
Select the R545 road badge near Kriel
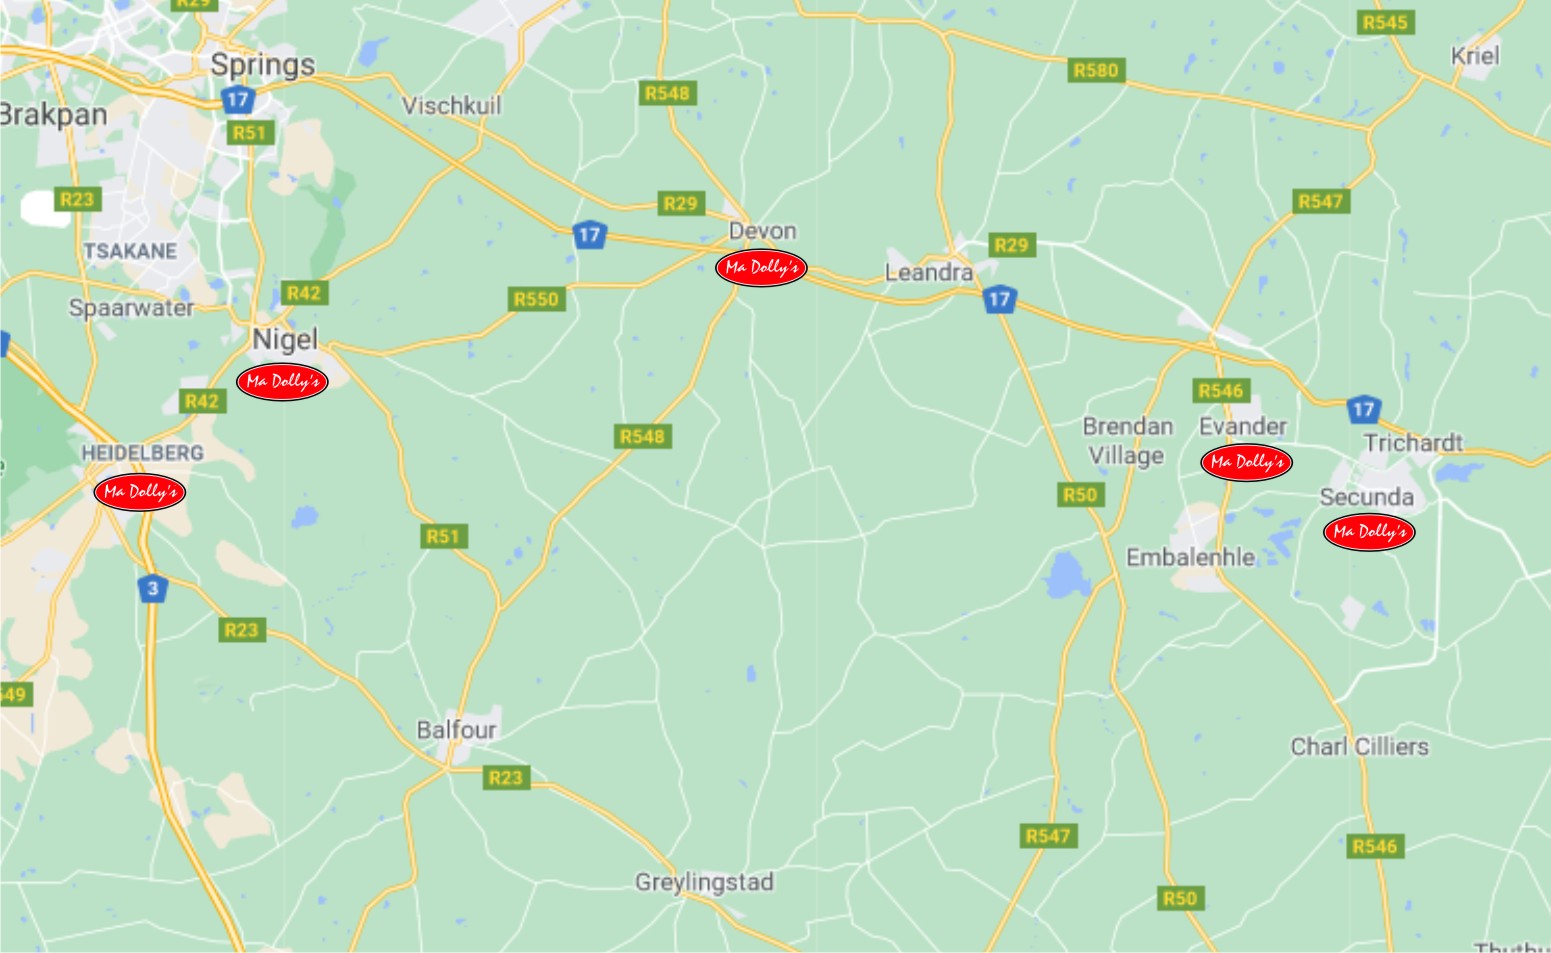[1385, 22]
